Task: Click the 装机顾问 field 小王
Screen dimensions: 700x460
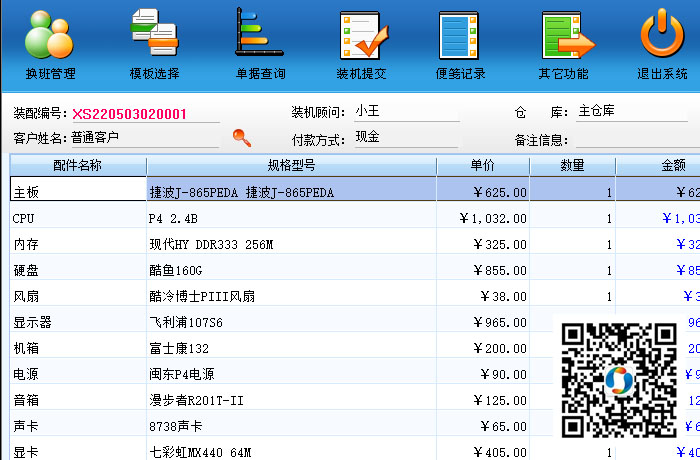Action: tap(406, 112)
